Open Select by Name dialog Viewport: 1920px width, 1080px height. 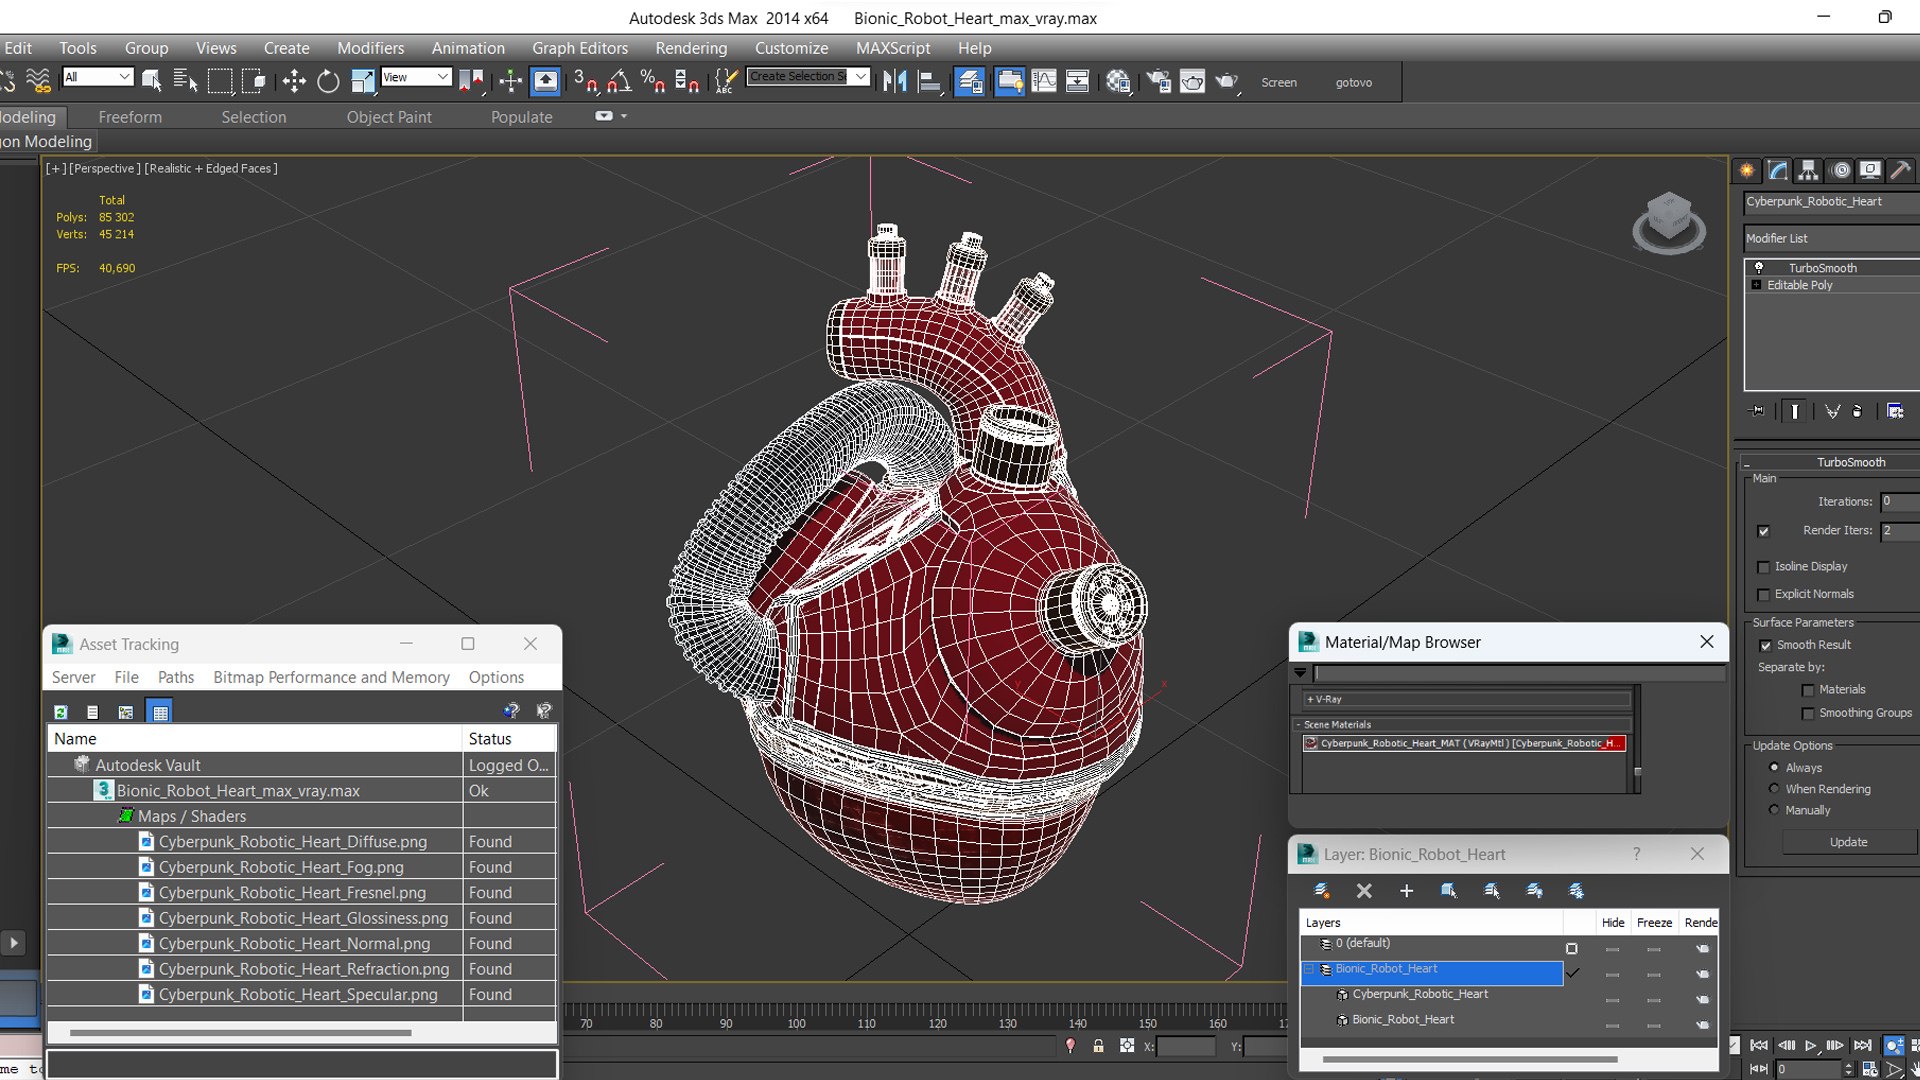click(x=185, y=81)
